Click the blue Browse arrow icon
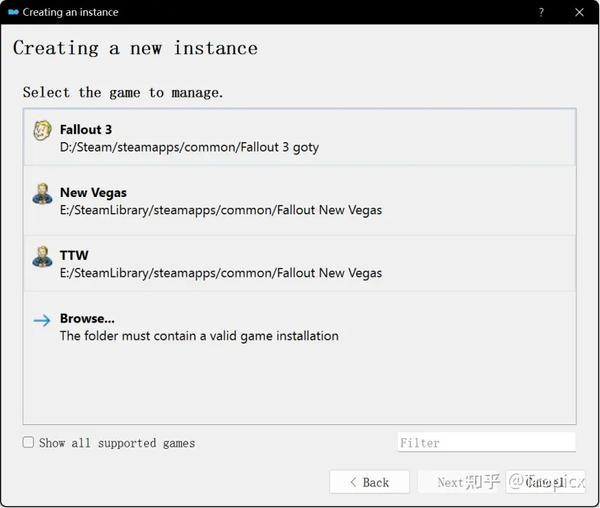Image resolution: width=600 pixels, height=508 pixels. tap(42, 320)
